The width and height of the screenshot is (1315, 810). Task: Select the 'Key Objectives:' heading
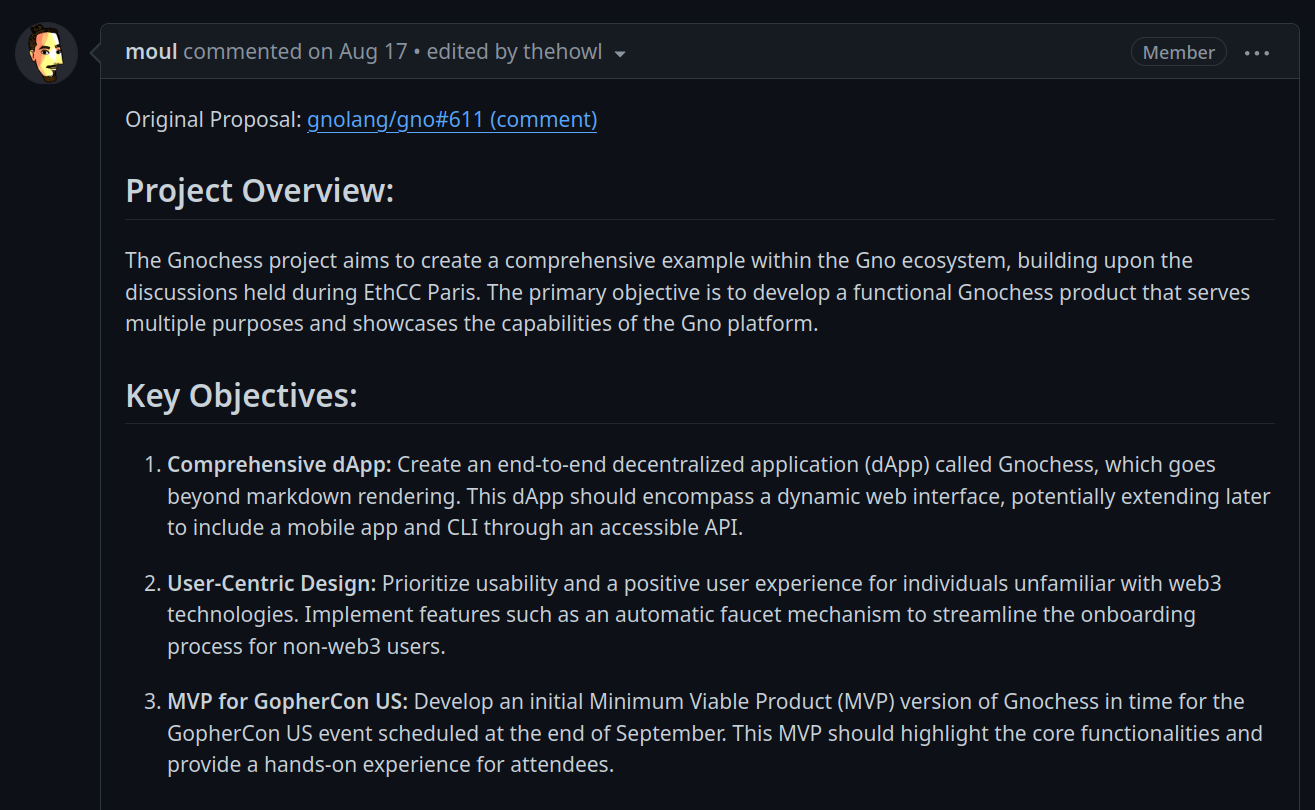[242, 395]
